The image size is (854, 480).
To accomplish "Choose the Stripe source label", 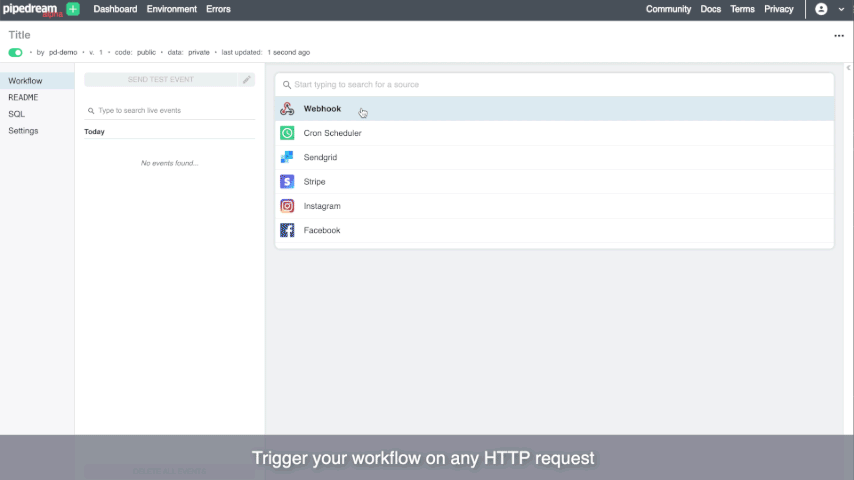I will 314,181.
